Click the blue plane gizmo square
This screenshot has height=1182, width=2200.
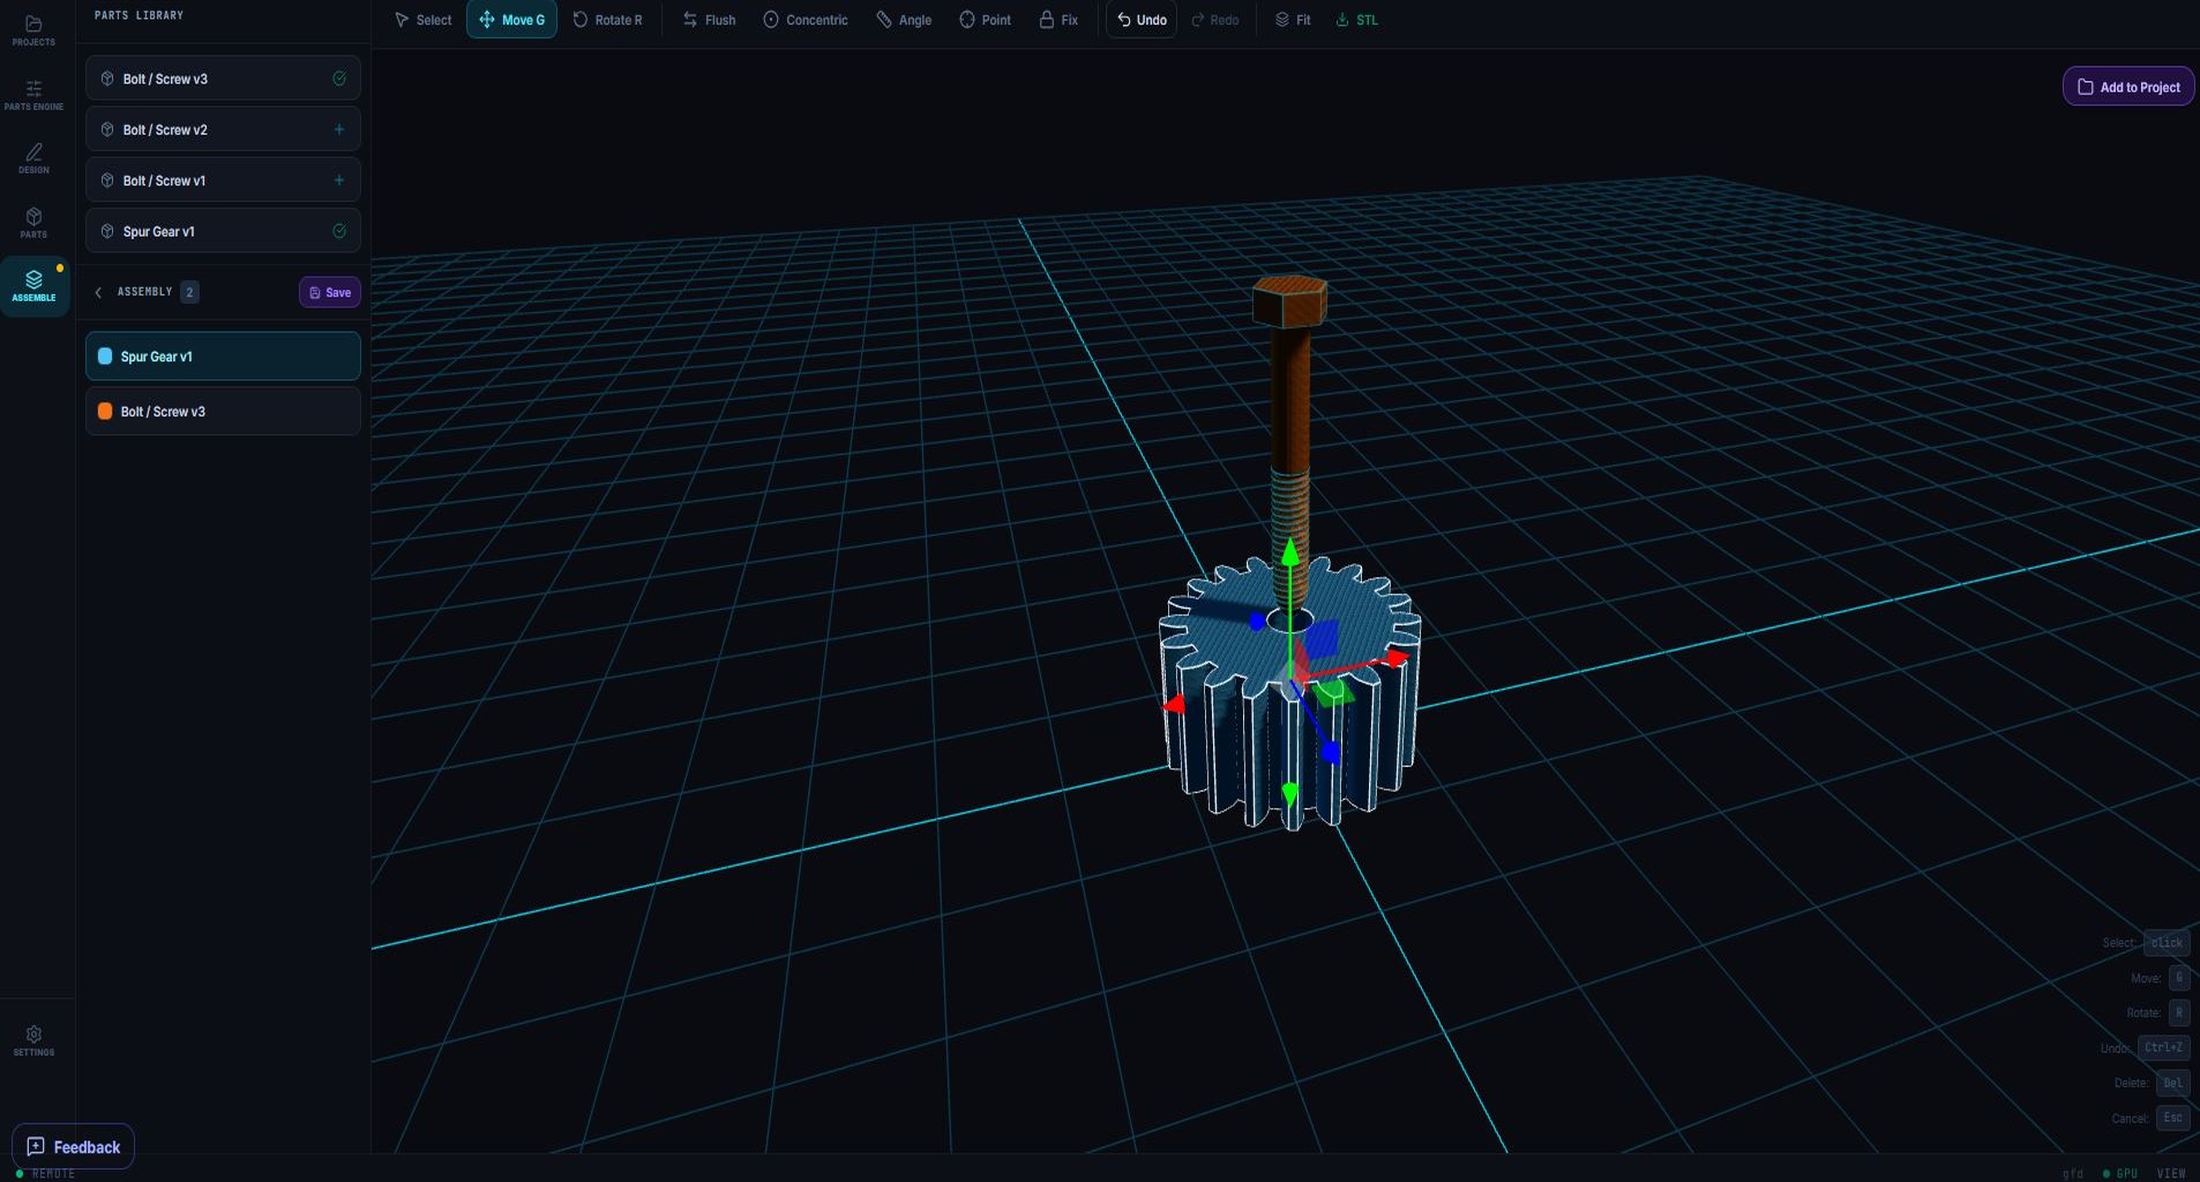tap(1322, 638)
